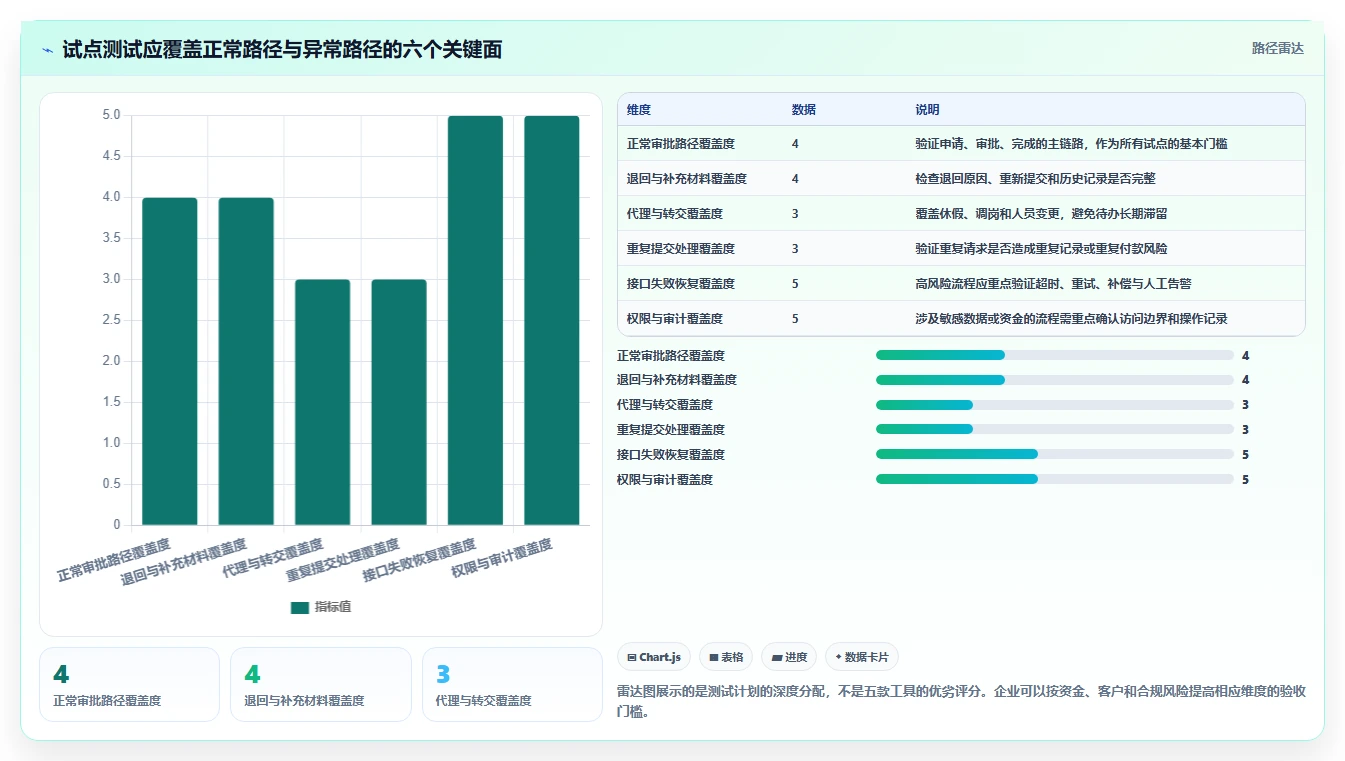Click the footnote paragraph starting 雷达图展示的是
Viewport: 1345px width, 761px height.
pos(962,700)
